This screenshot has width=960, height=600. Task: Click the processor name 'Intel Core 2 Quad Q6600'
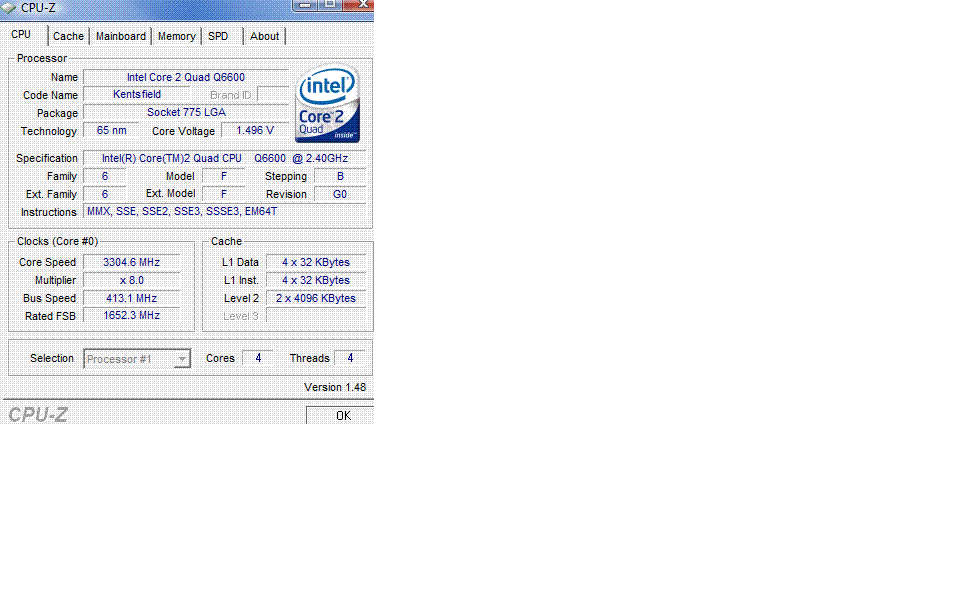click(x=186, y=77)
